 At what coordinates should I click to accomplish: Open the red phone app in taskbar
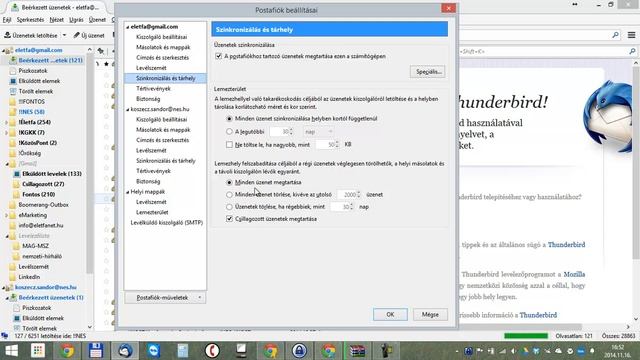(x=212, y=351)
